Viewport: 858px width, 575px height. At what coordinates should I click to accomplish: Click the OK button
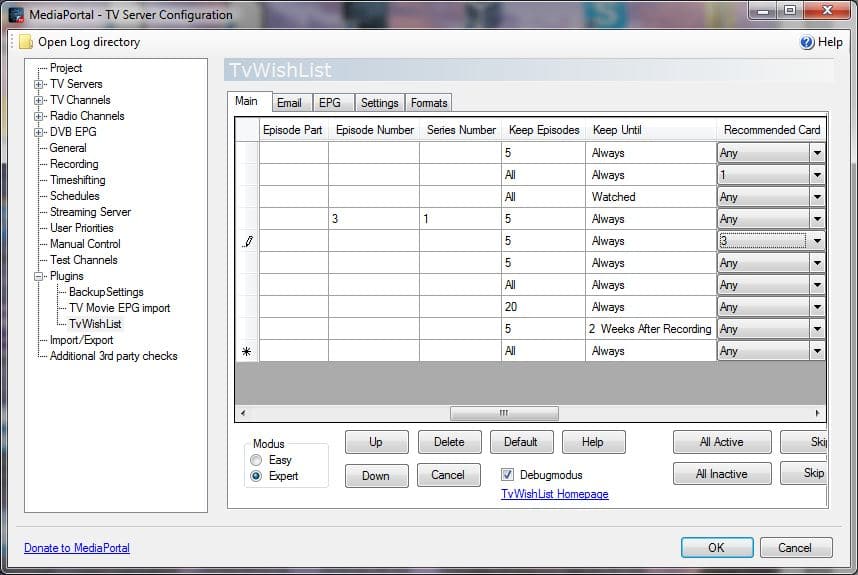coord(717,548)
